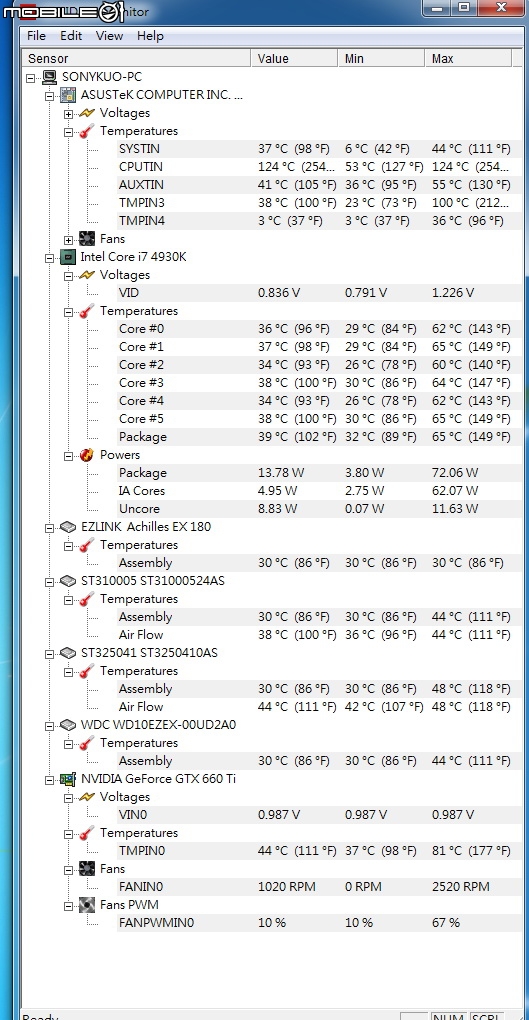529x1020 pixels.
Task: Click the 2520 RPM max fan value
Action: (461, 887)
